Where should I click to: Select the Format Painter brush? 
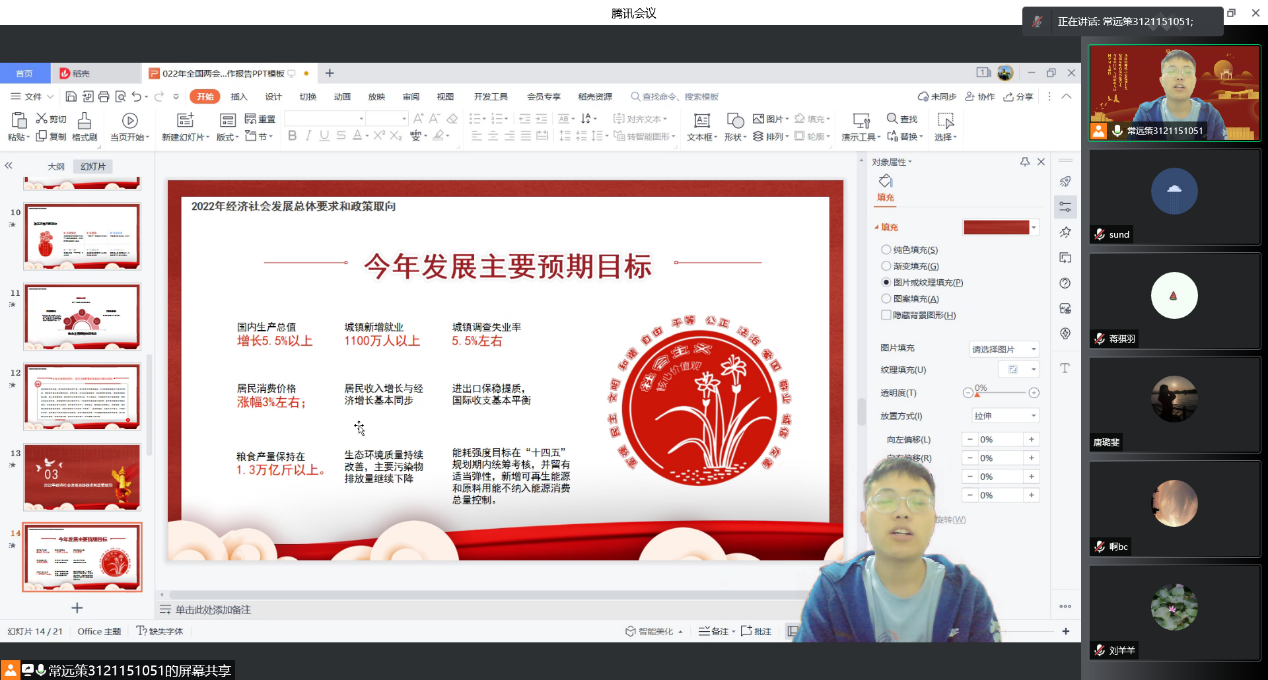[x=84, y=121]
